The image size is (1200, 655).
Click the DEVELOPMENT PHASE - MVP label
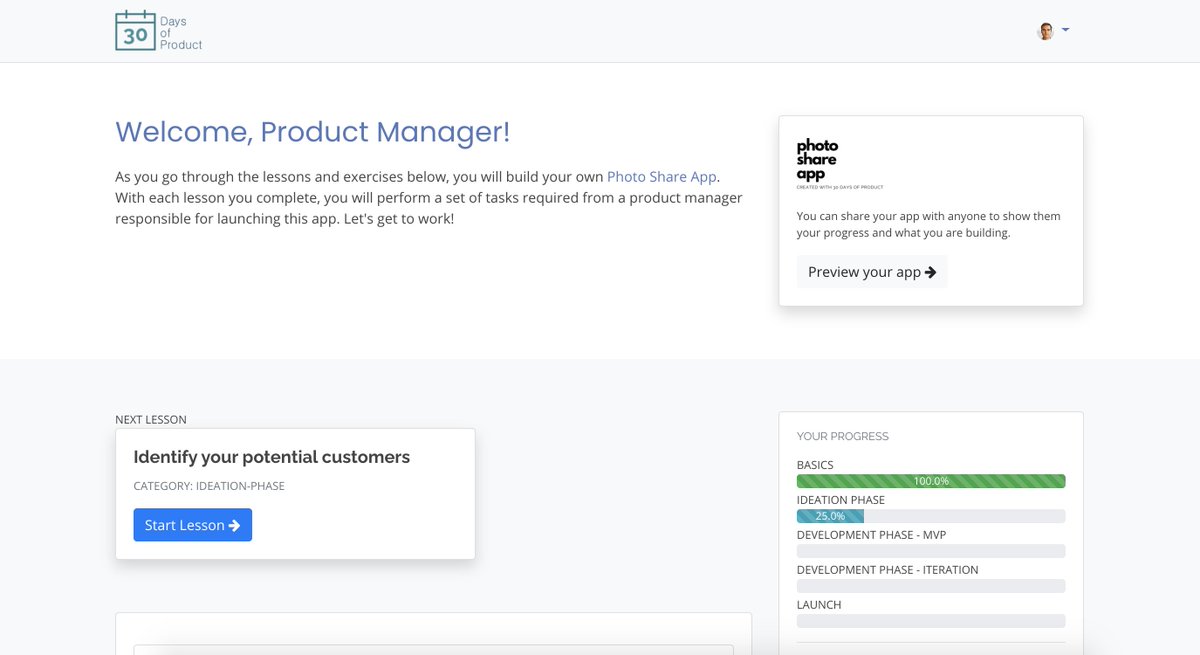pos(871,535)
